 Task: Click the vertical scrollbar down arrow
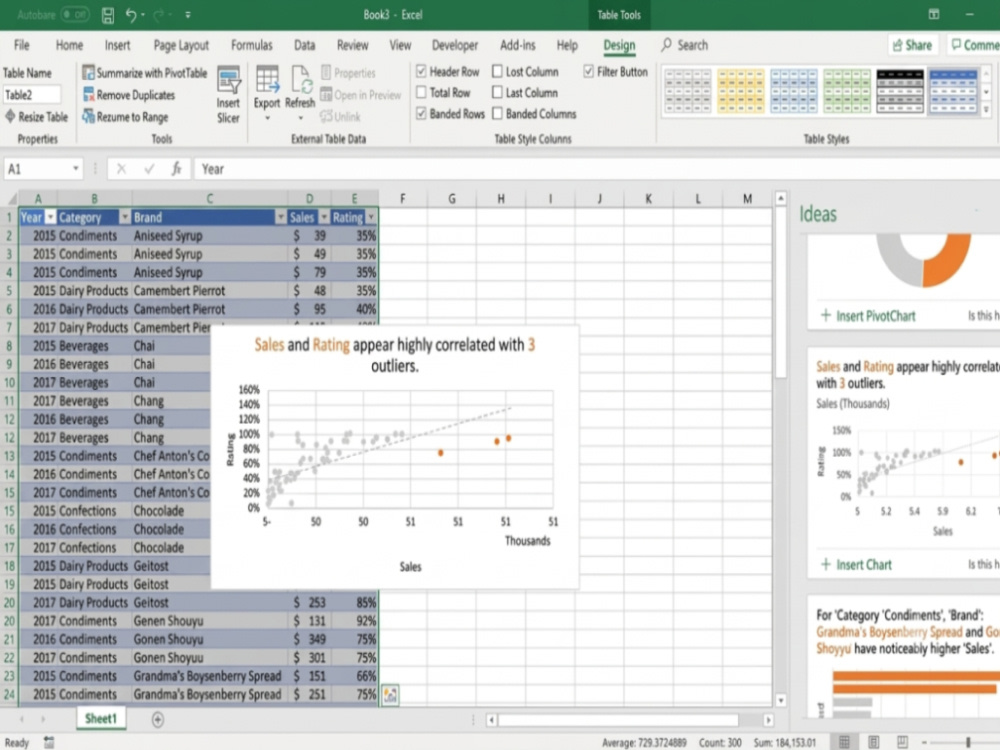(781, 700)
